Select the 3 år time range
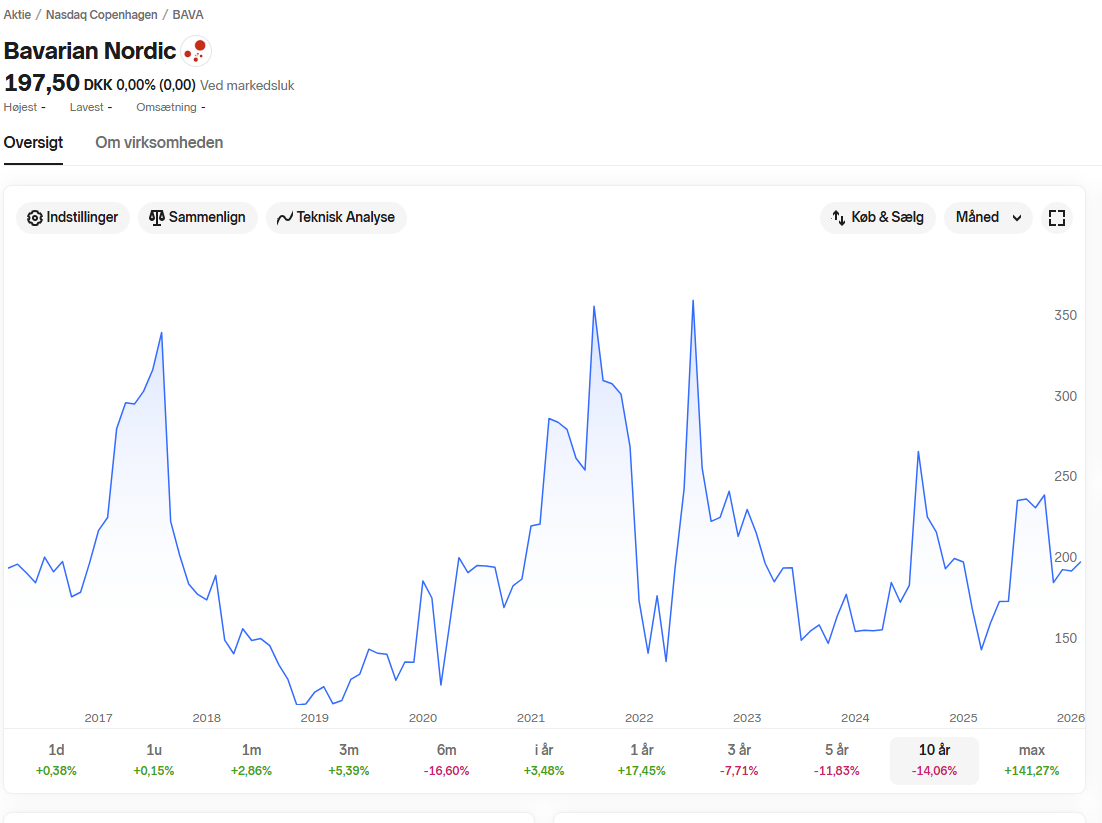The image size is (1102, 823). (x=739, y=760)
